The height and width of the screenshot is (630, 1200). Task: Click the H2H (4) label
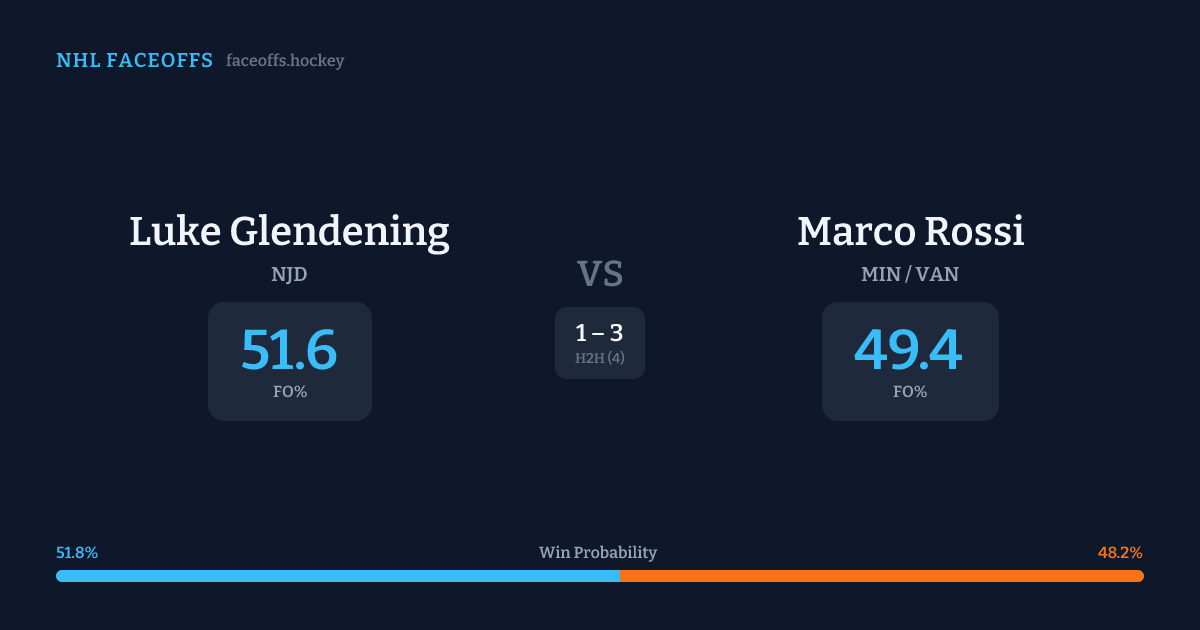[x=600, y=358]
